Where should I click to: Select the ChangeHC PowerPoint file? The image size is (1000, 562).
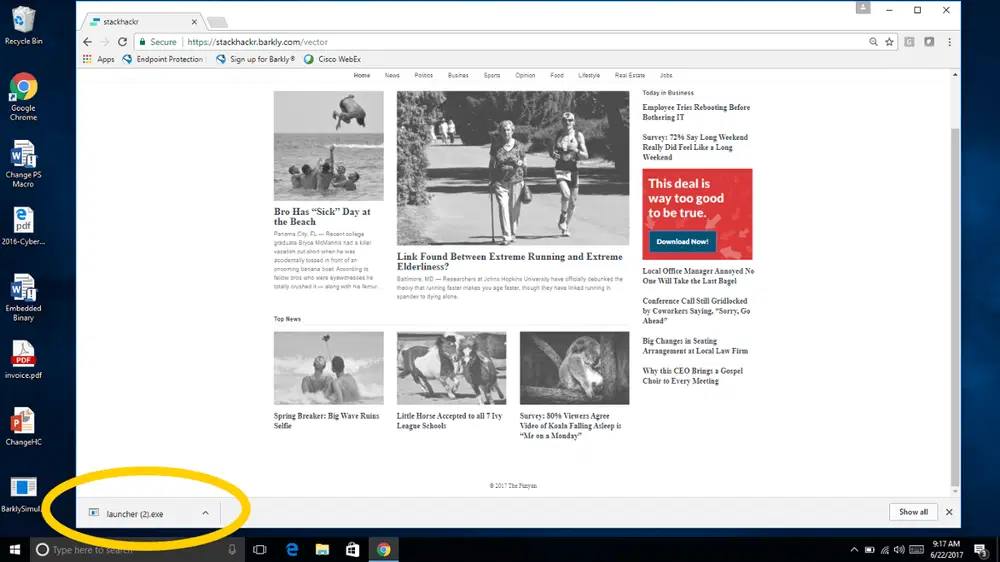point(23,427)
